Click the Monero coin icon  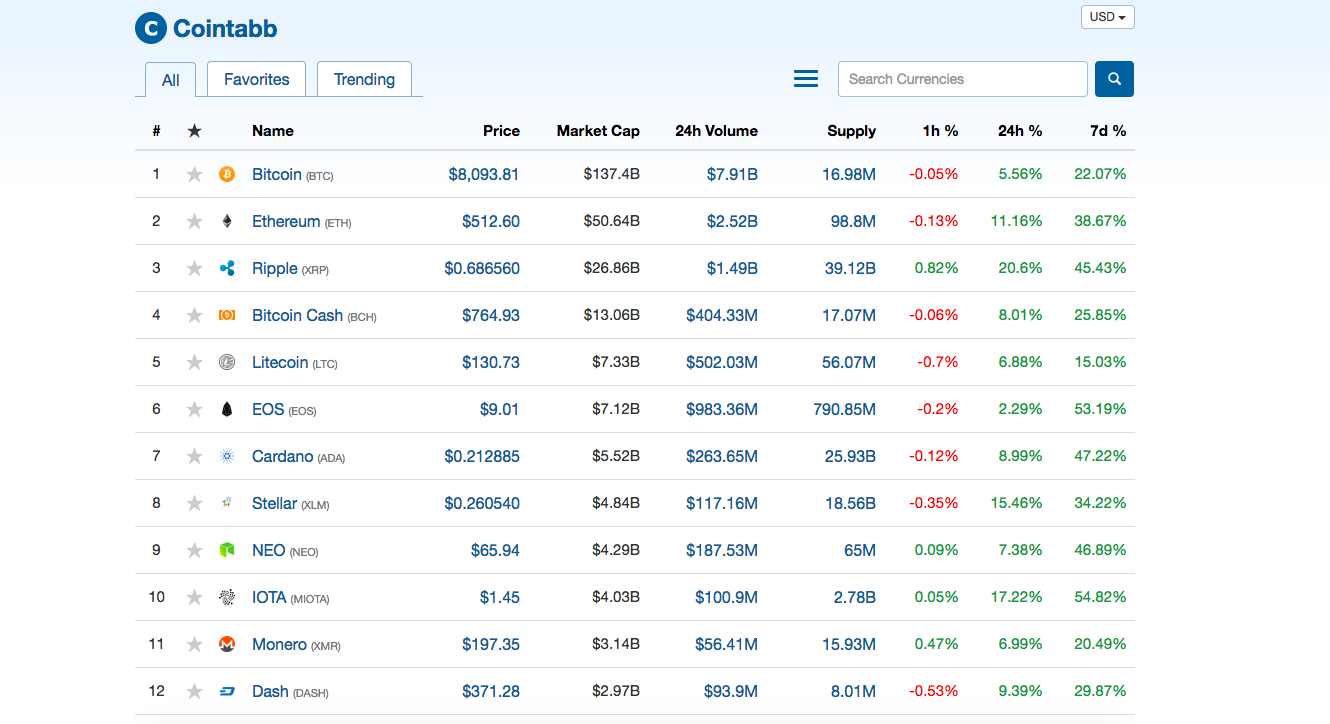(x=227, y=644)
